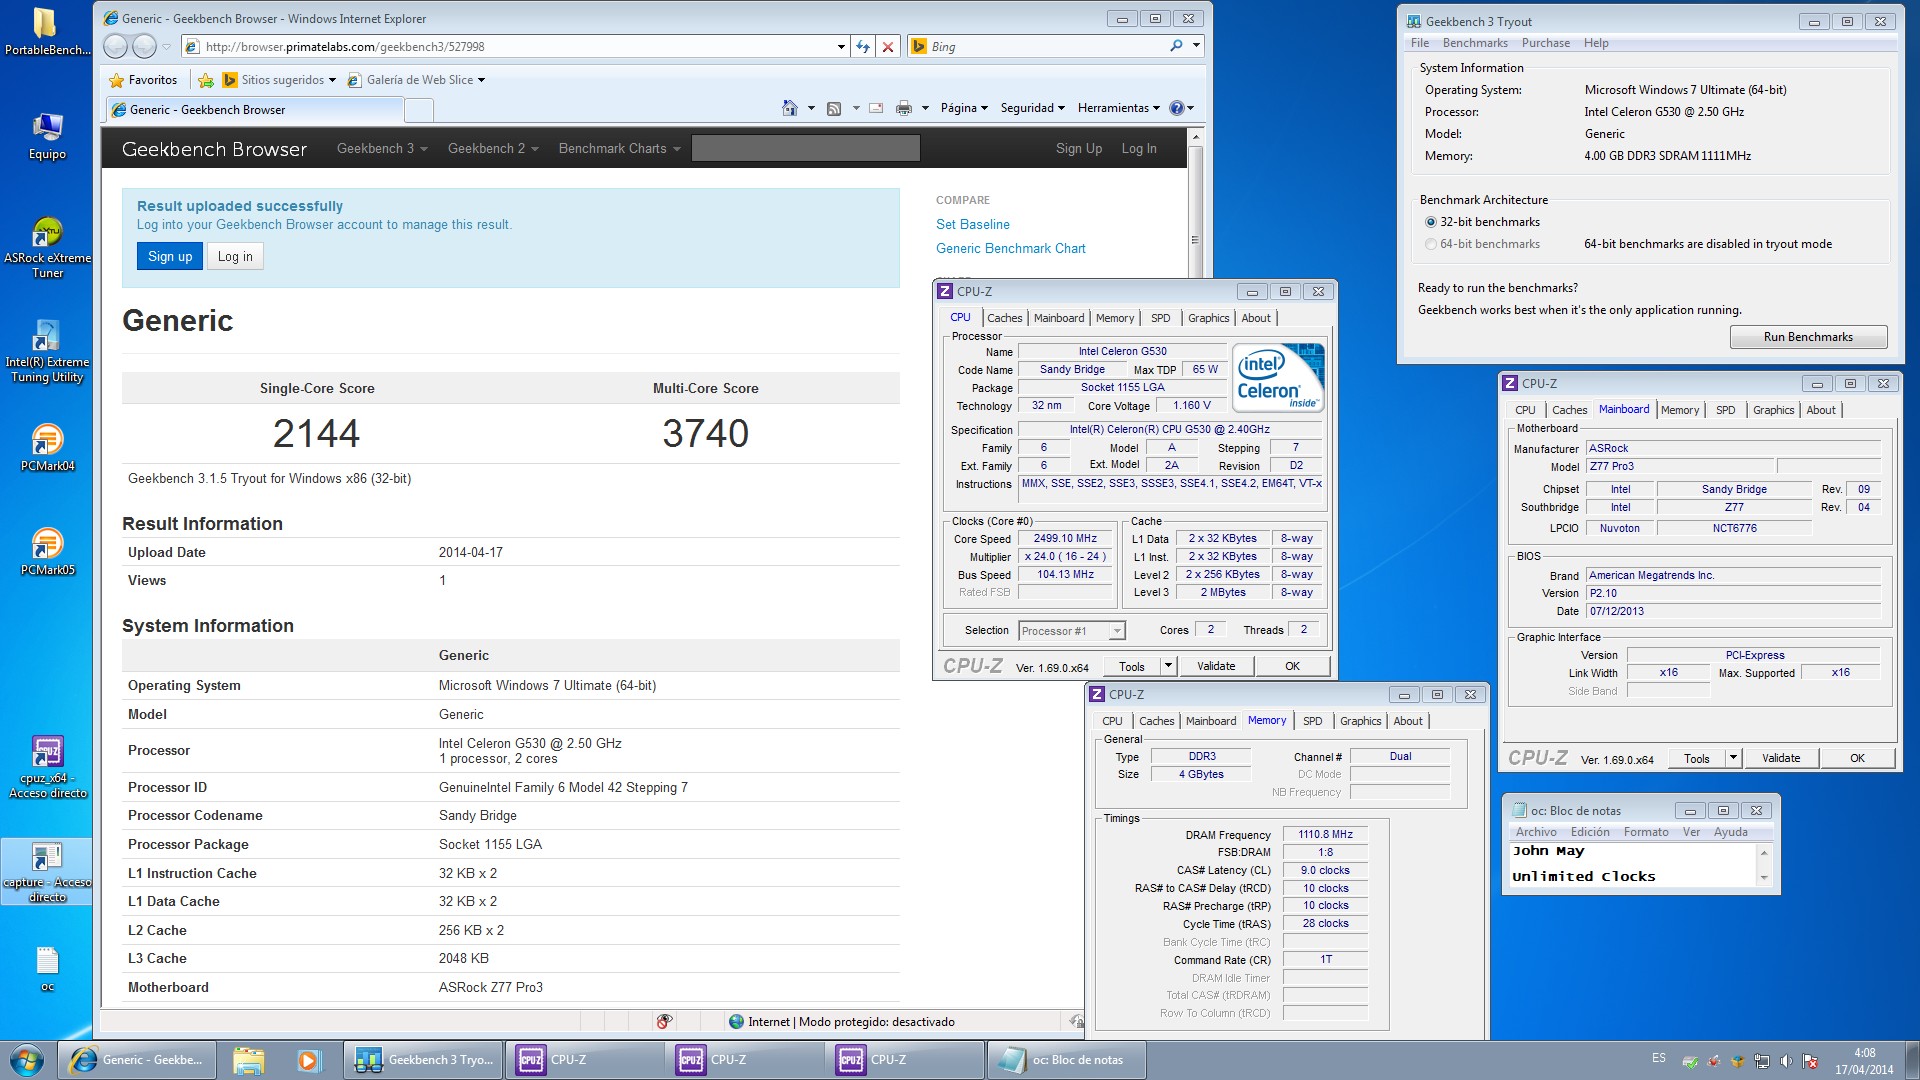Click the volume speaker tray icon

click(x=1786, y=1061)
